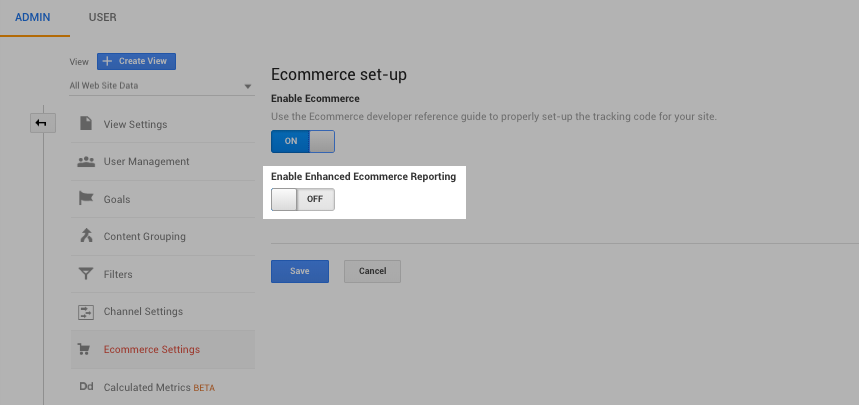Image resolution: width=859 pixels, height=405 pixels.
Task: Open User Management settings
Action: point(146,161)
